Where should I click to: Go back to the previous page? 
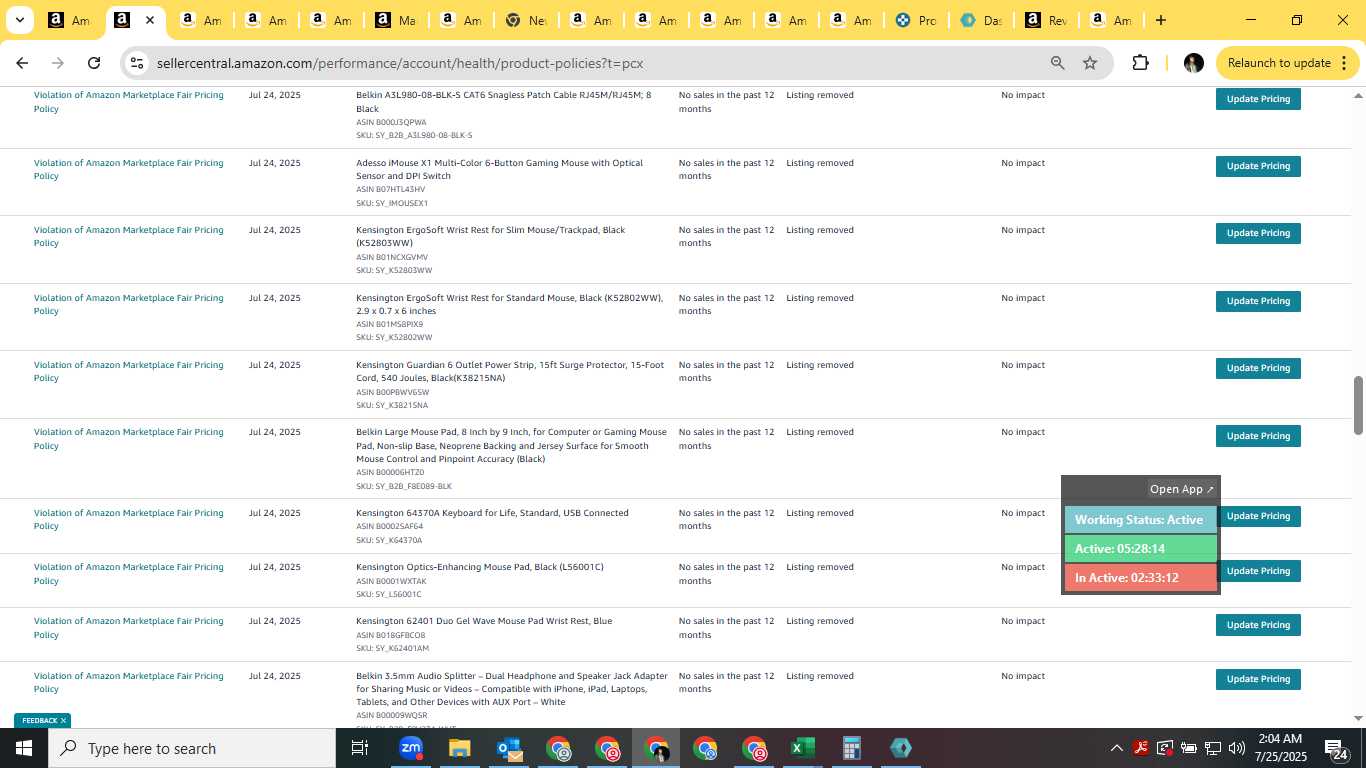22,63
